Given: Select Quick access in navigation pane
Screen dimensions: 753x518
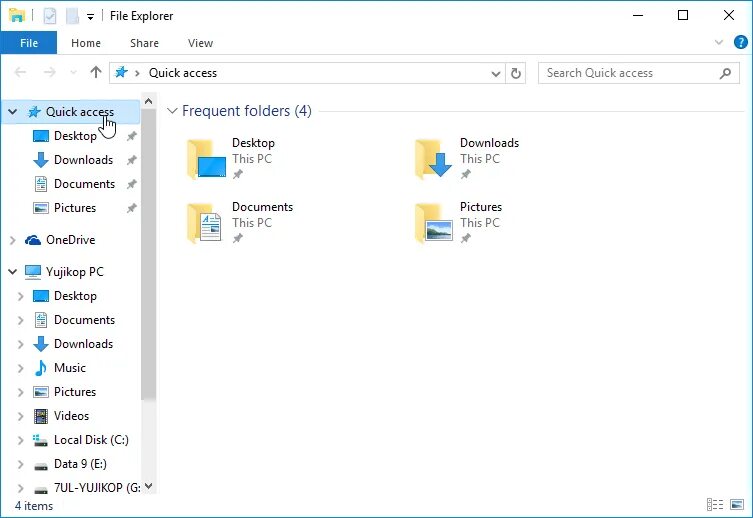Looking at the screenshot, I should (80, 112).
